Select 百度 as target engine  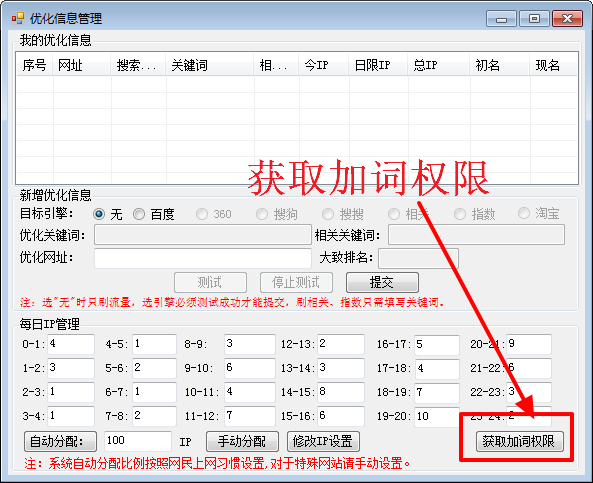[139, 214]
